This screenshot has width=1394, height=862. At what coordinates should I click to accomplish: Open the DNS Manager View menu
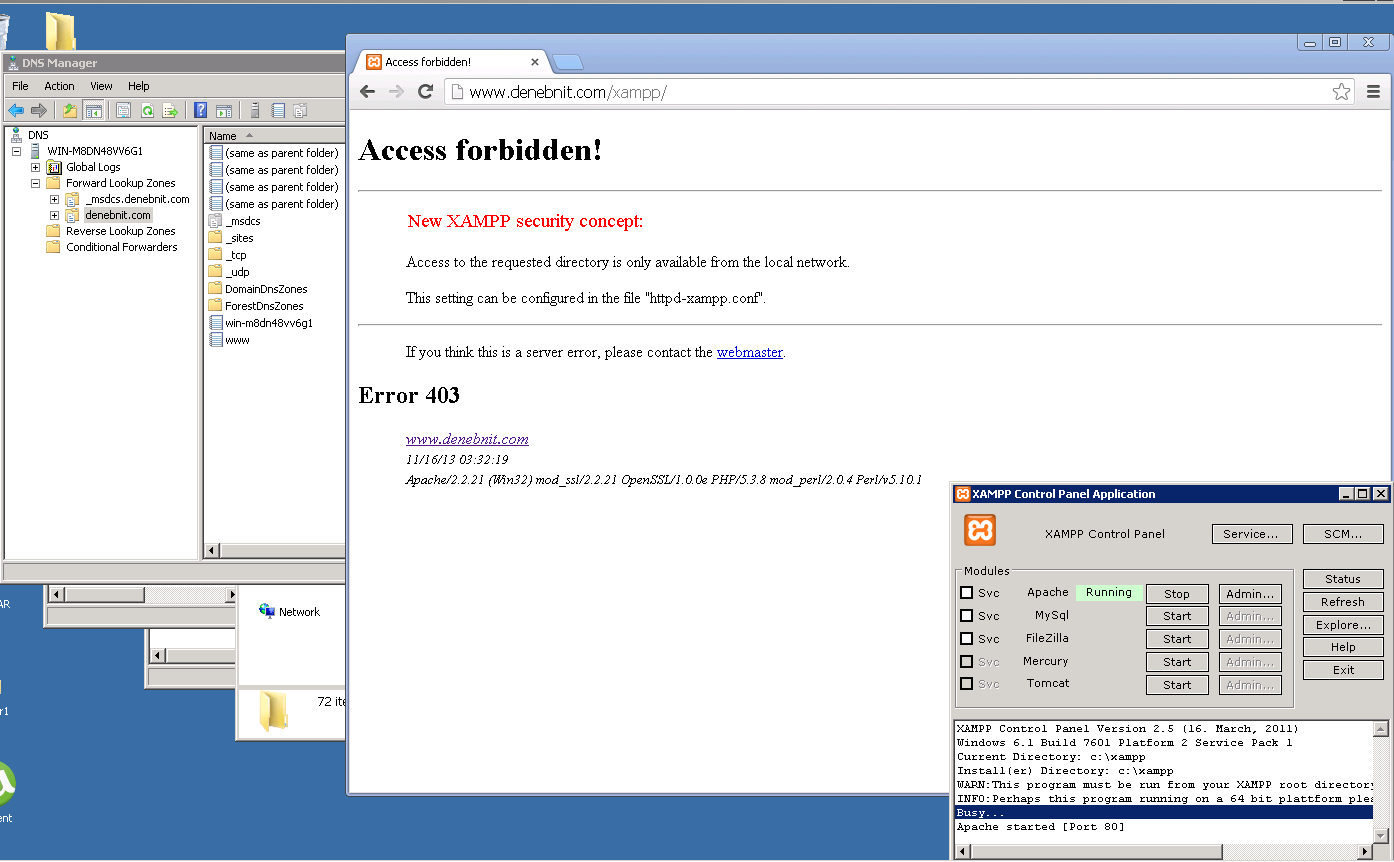[101, 86]
